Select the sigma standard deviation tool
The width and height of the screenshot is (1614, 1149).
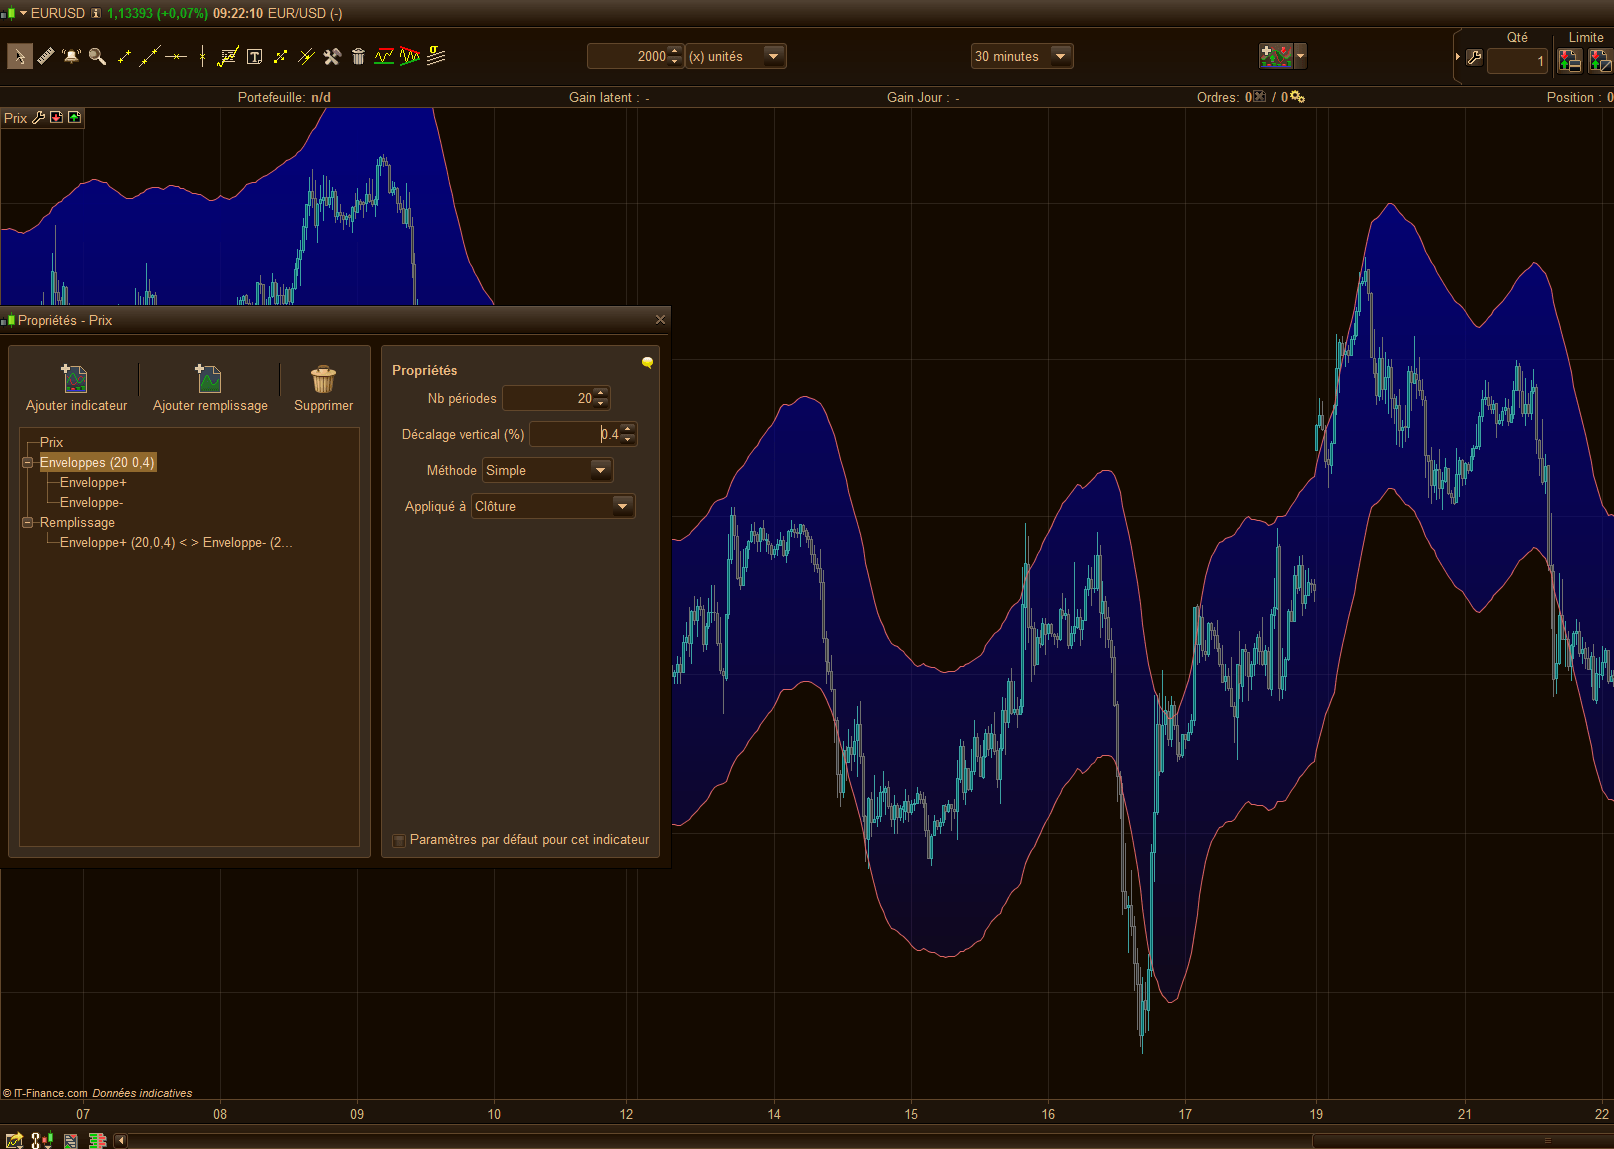(x=436, y=56)
